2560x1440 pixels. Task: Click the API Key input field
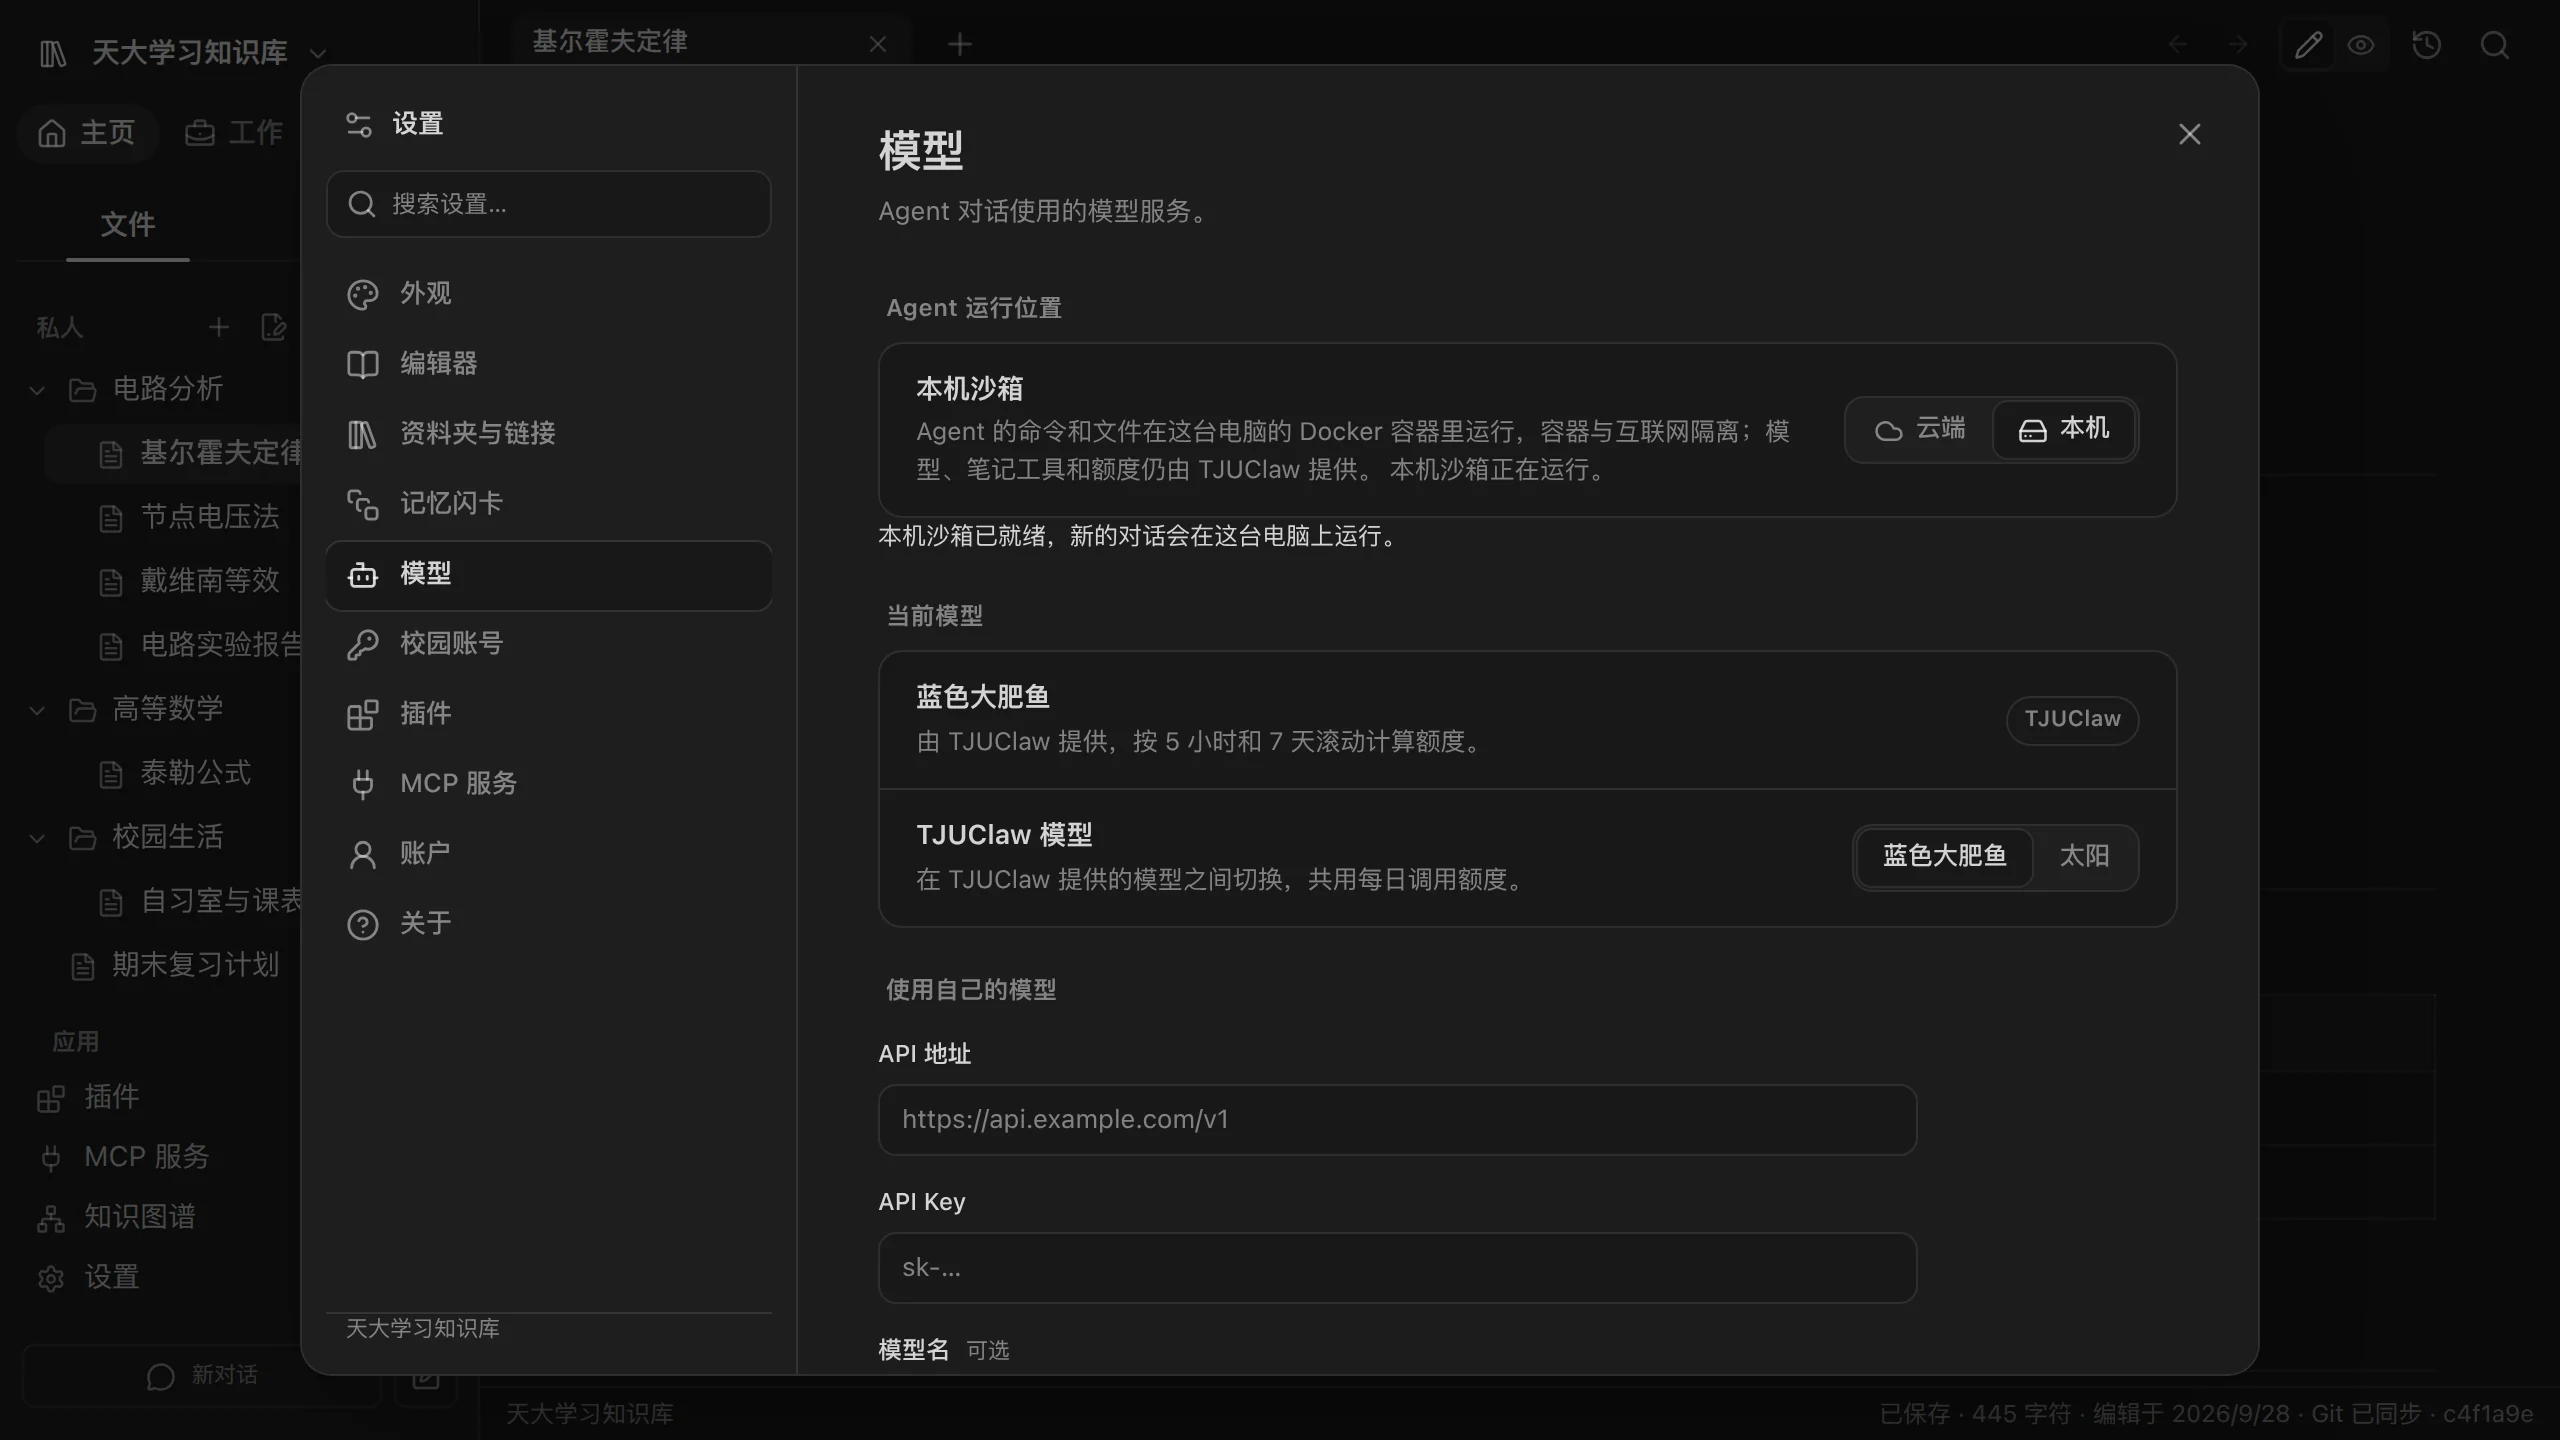[1397, 1268]
